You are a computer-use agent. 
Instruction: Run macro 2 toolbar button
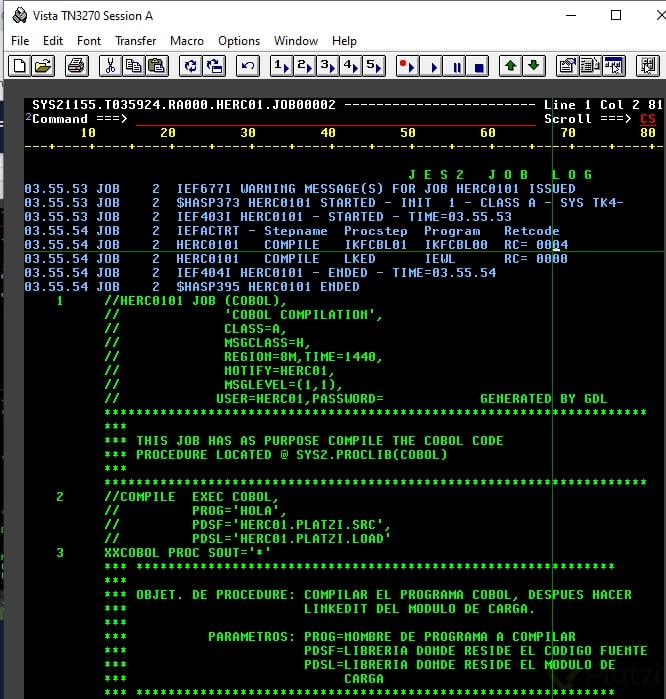click(305, 66)
